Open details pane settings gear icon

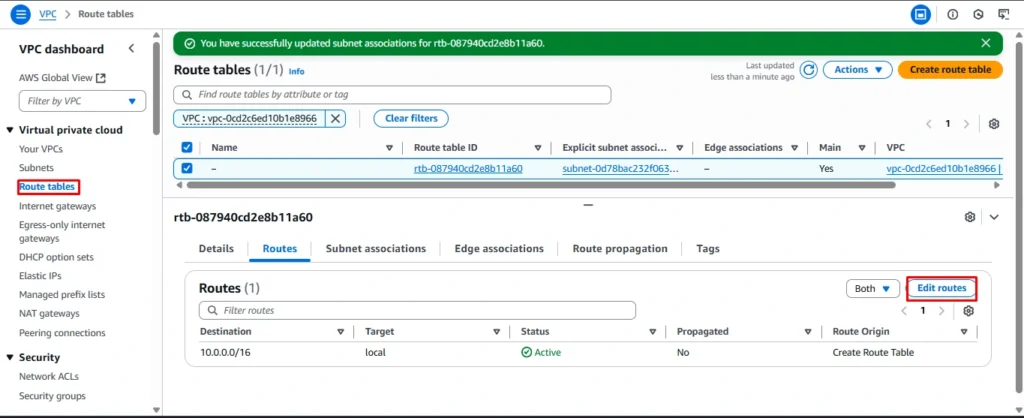[969, 217]
